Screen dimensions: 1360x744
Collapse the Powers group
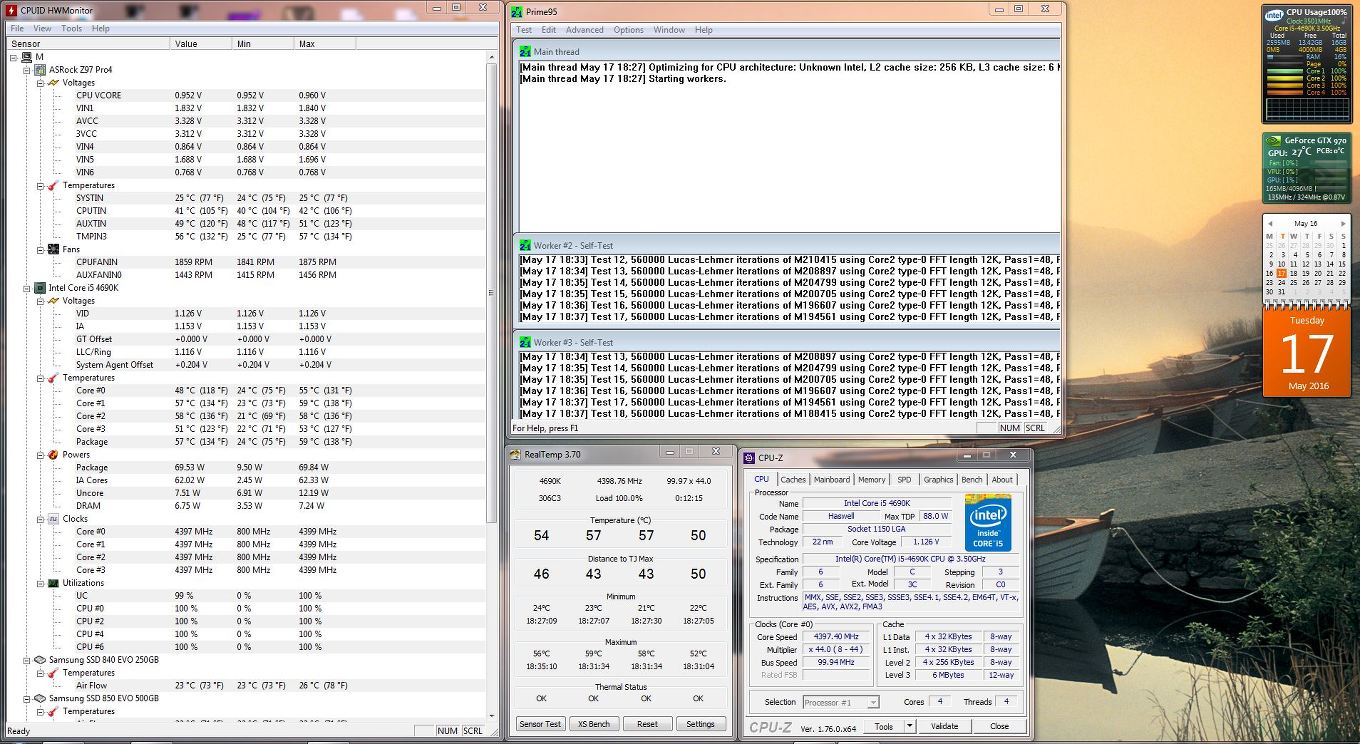tap(41, 455)
